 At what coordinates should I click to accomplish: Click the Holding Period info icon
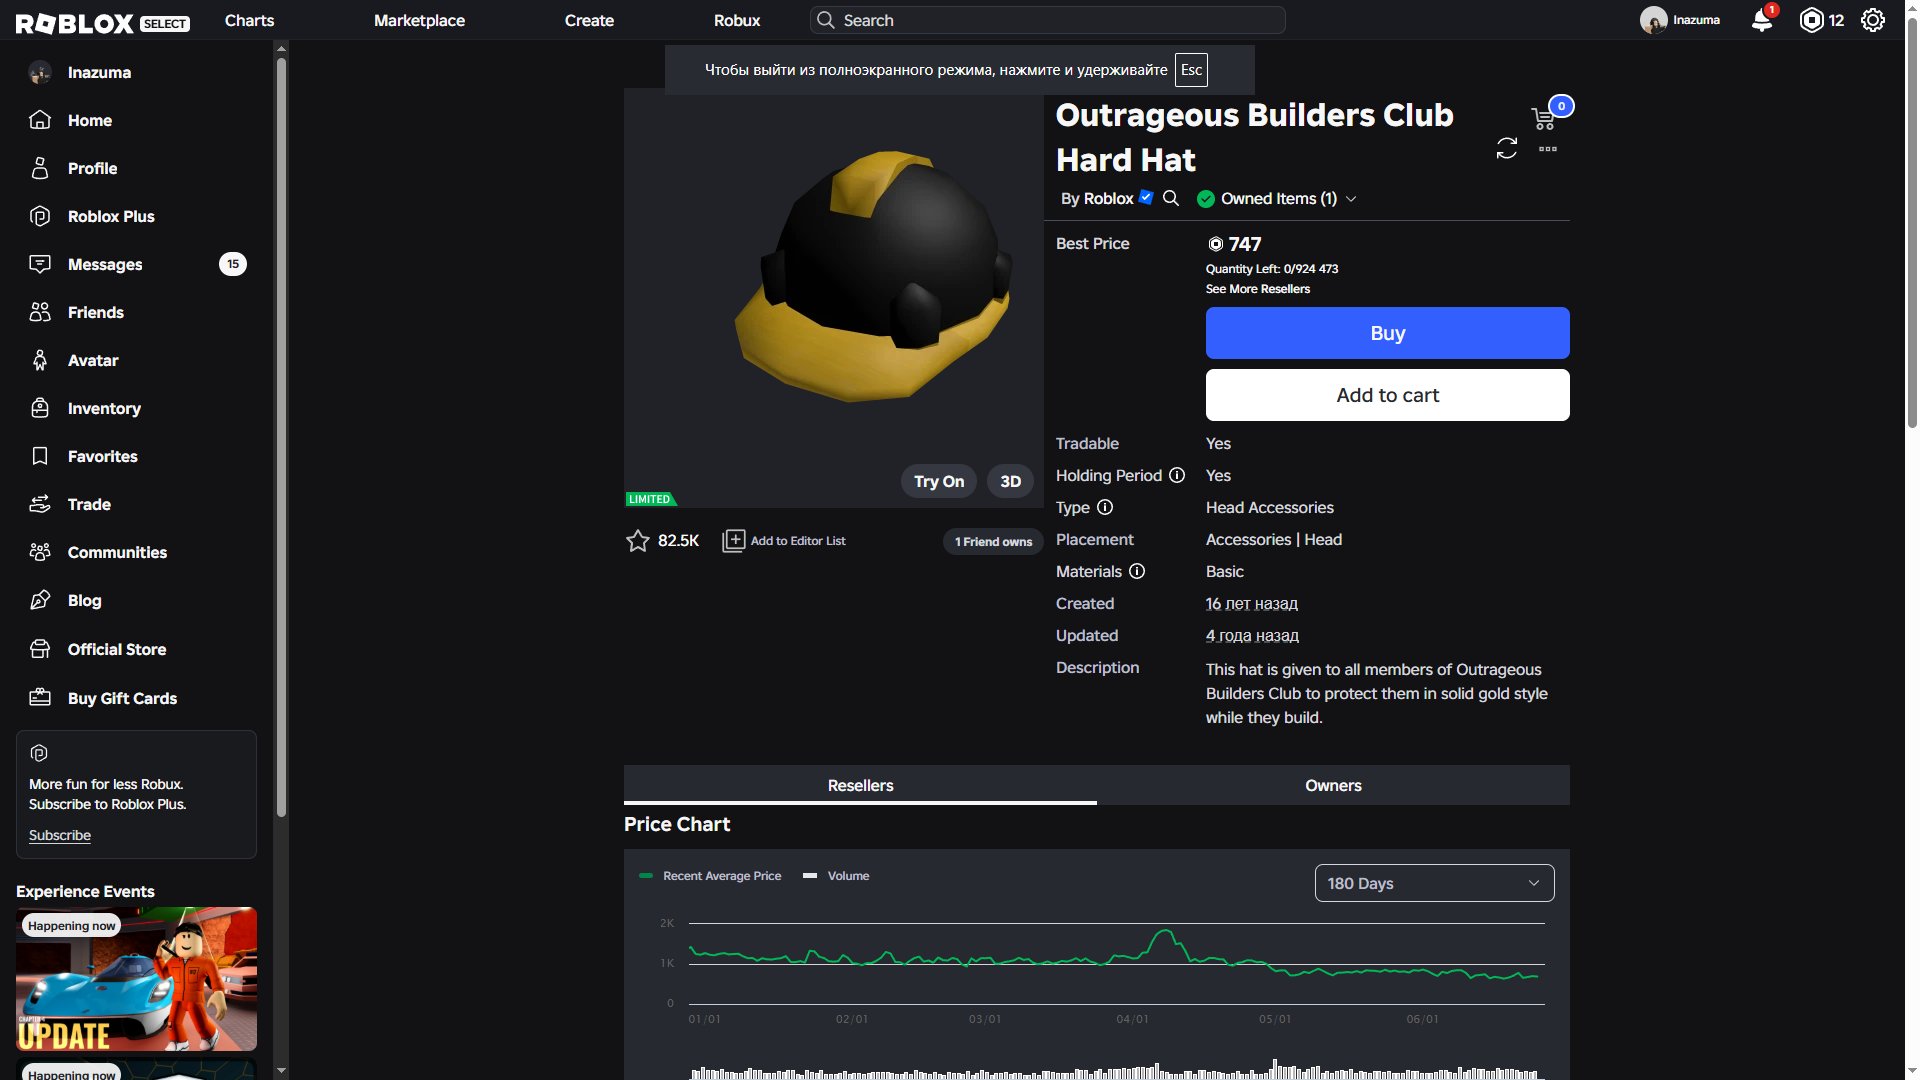click(1177, 475)
